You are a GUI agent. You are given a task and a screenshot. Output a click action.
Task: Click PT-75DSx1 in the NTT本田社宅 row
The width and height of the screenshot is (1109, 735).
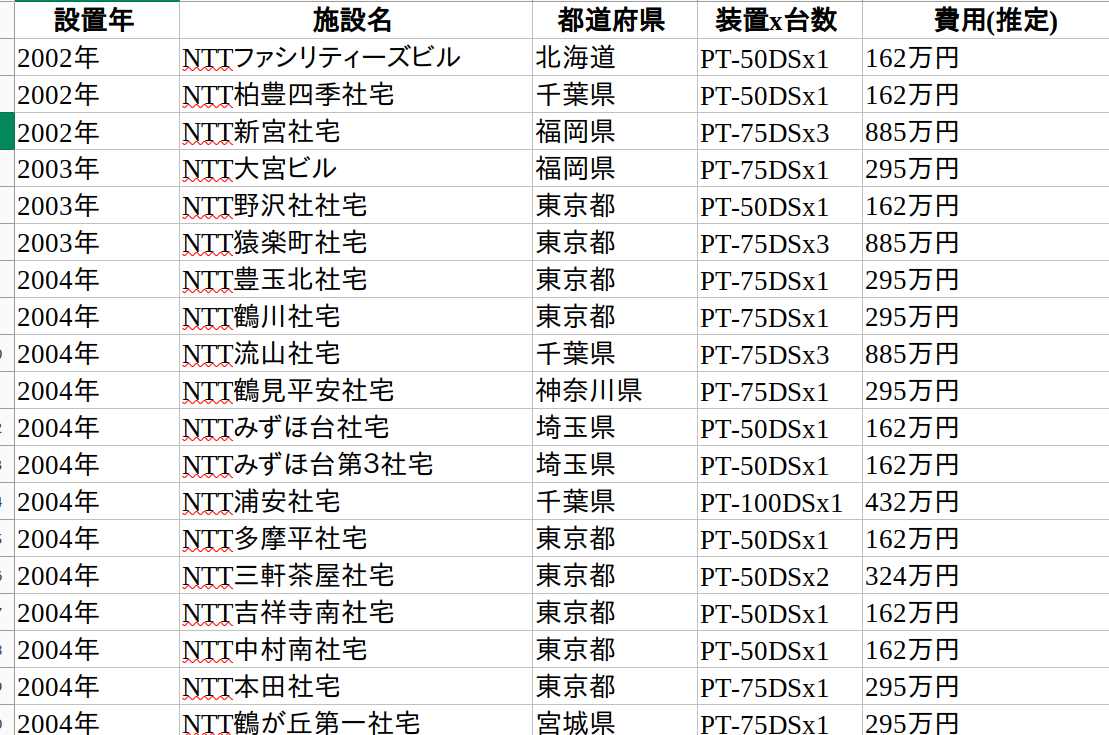coord(779,687)
